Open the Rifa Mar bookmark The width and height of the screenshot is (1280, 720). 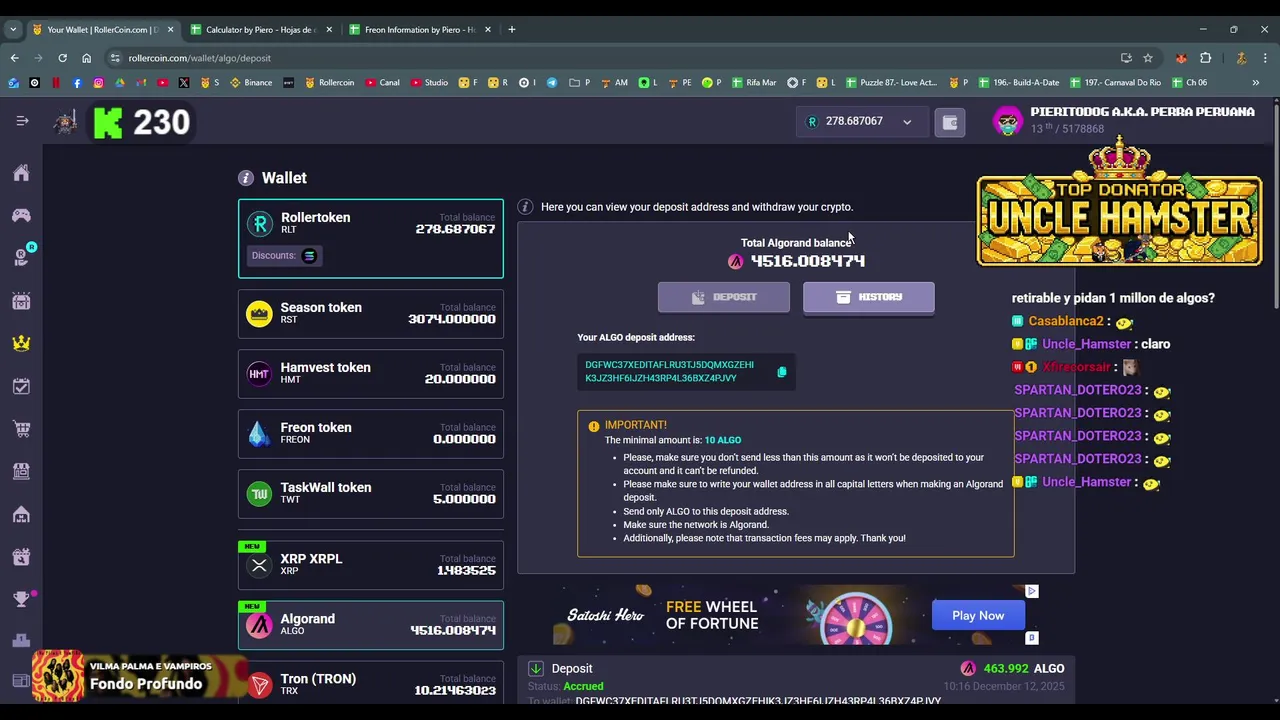click(753, 82)
